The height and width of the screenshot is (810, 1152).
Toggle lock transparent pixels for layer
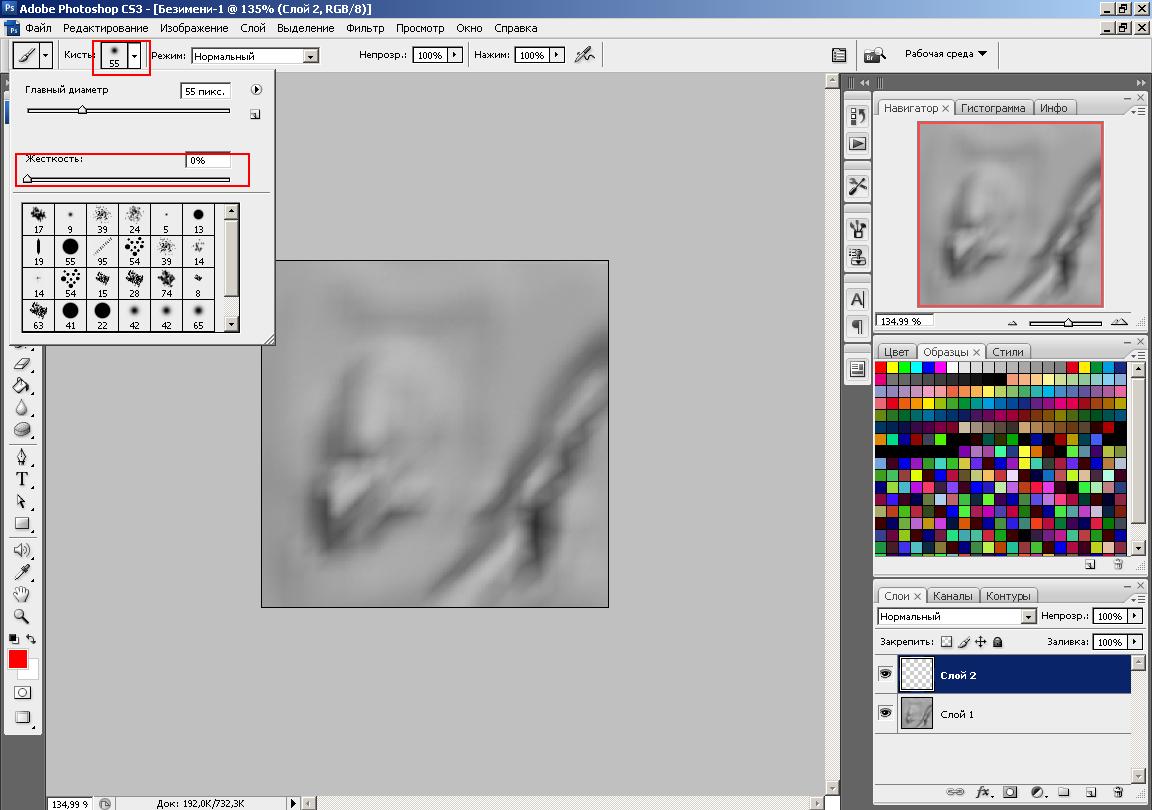tap(947, 642)
